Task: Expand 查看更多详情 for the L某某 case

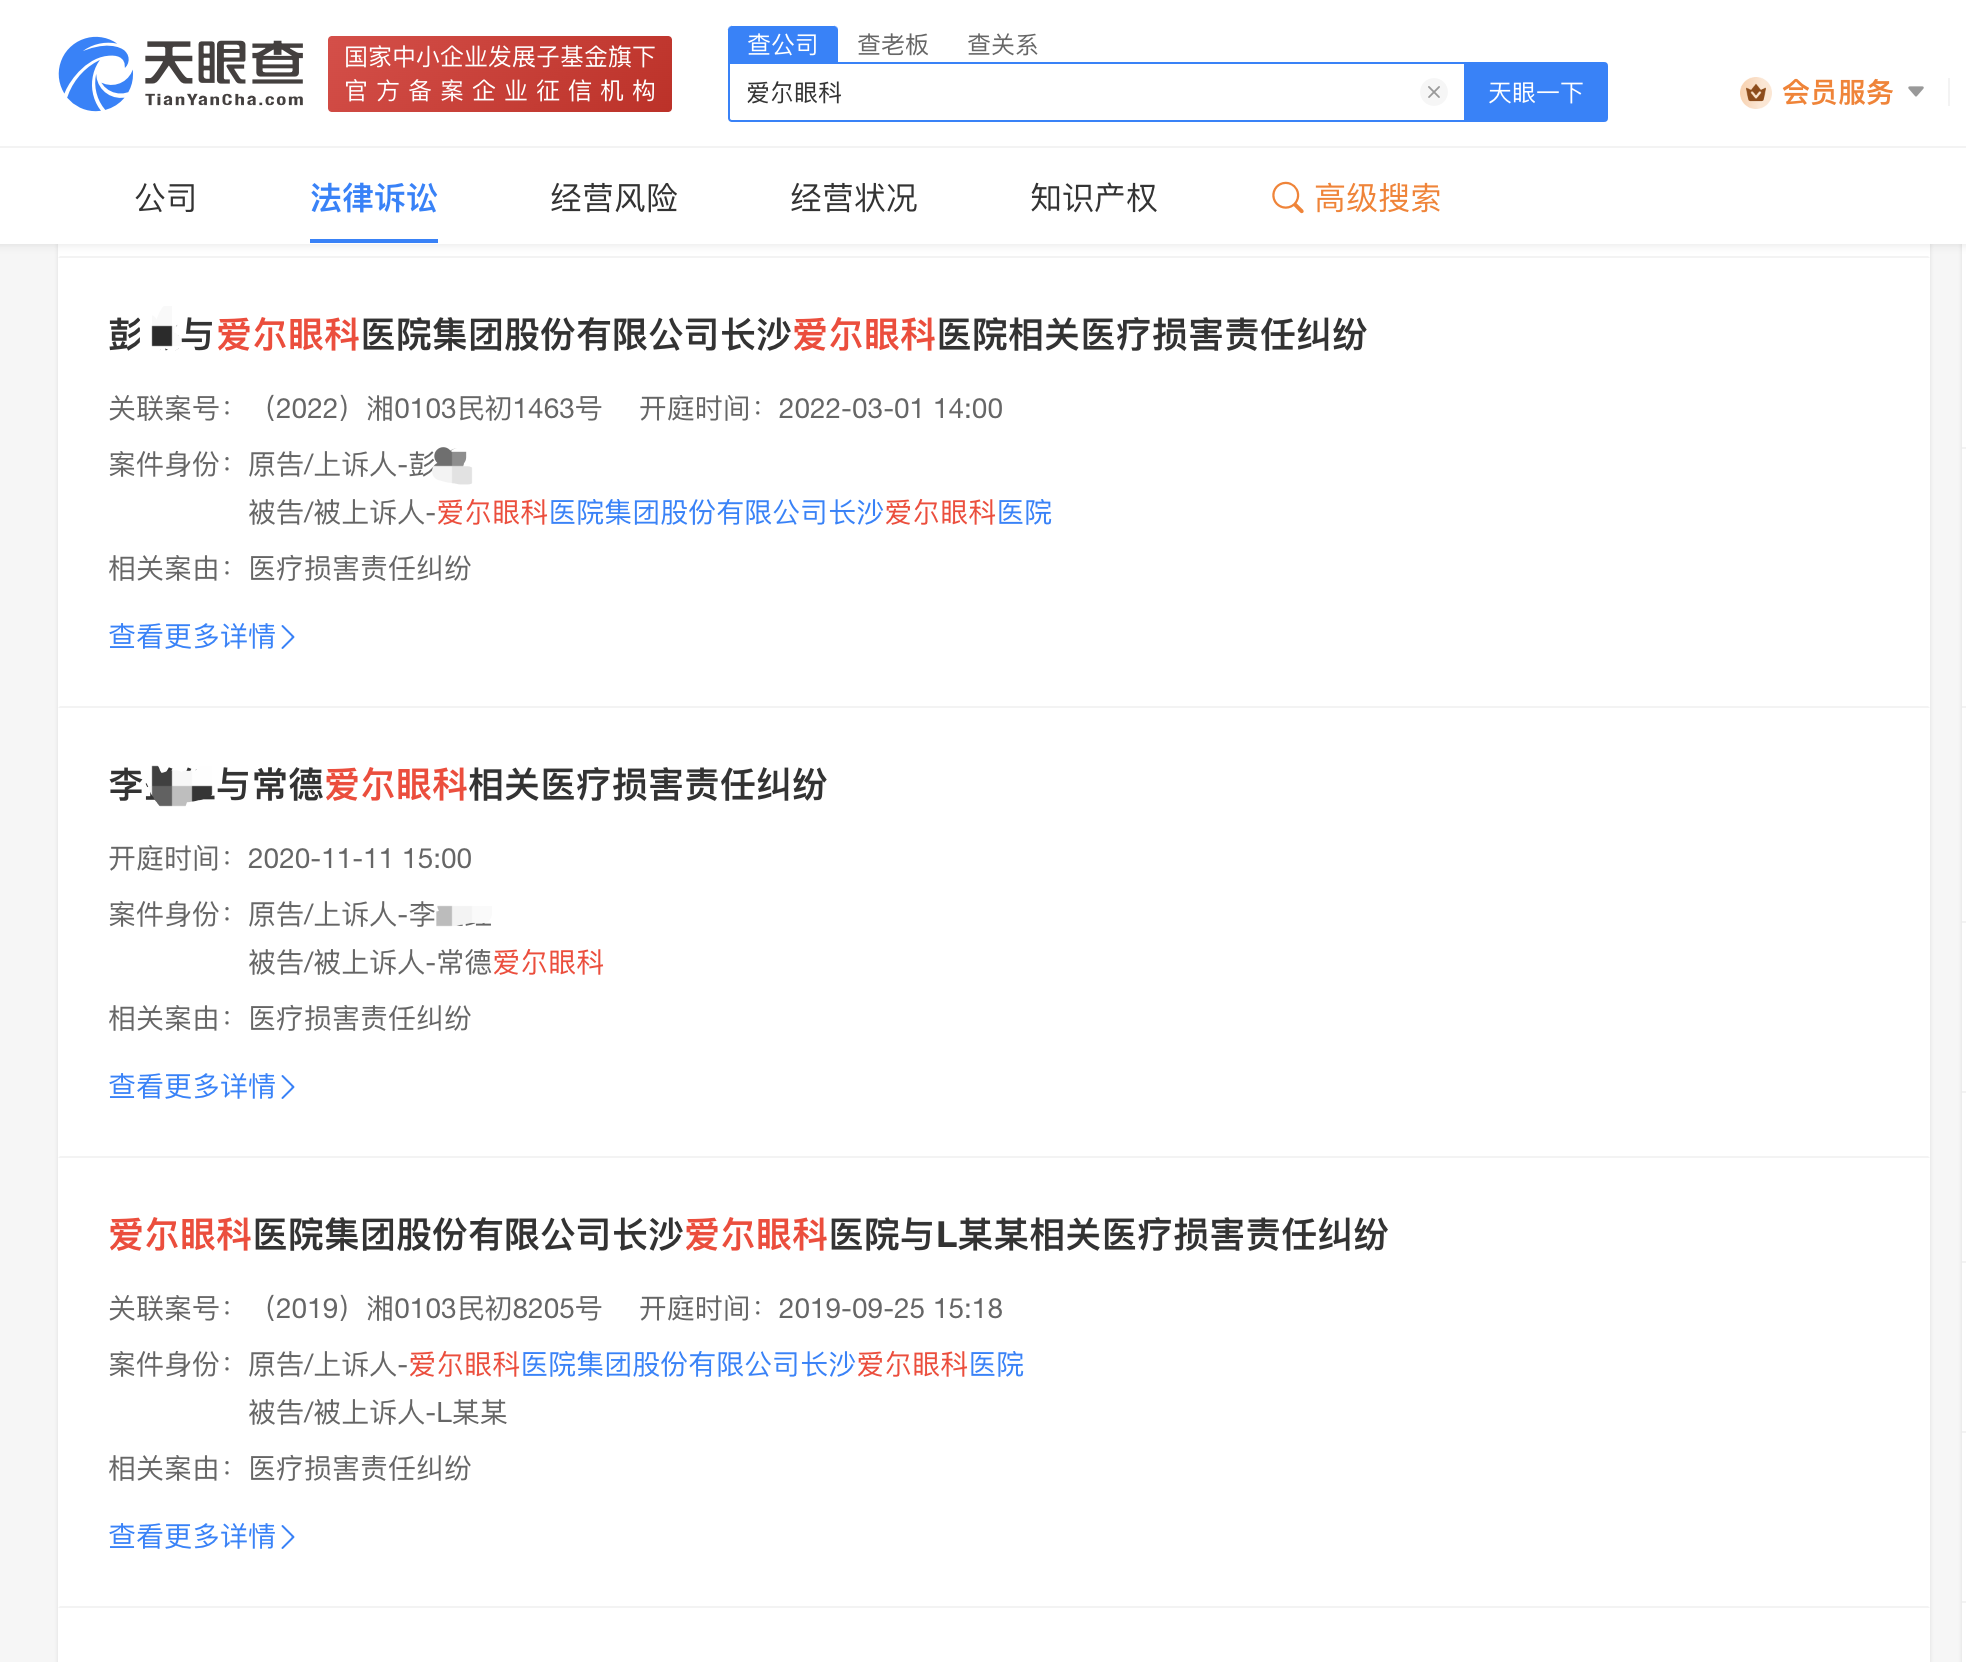Action: point(201,1536)
